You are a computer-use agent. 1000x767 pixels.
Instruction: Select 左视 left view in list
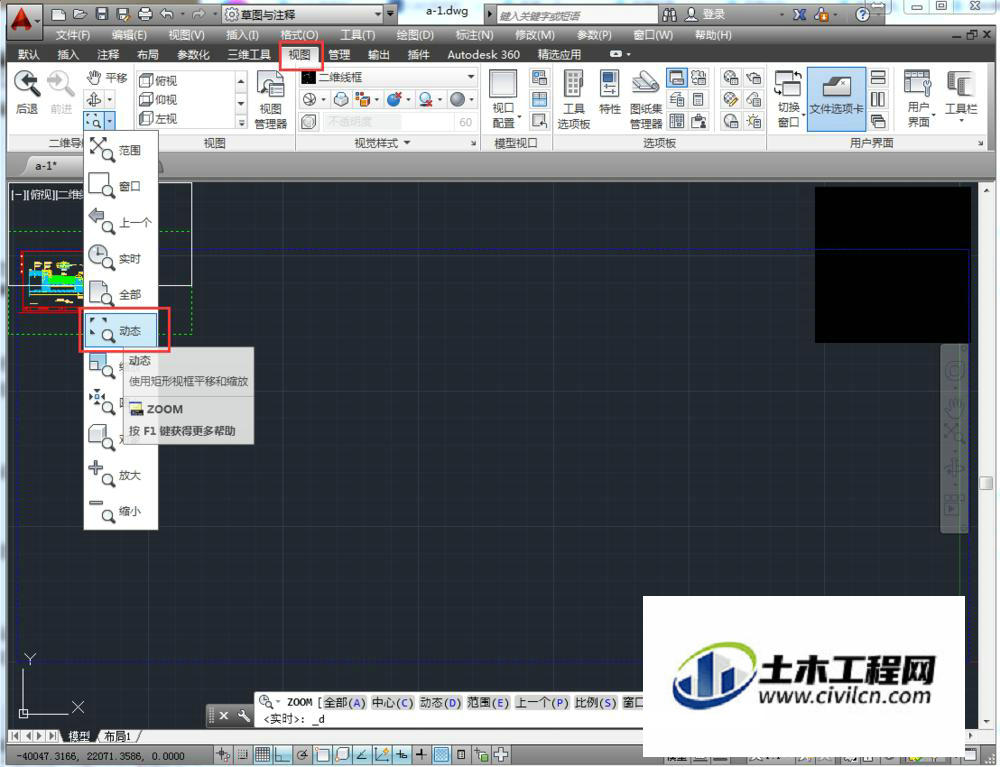[x=158, y=119]
